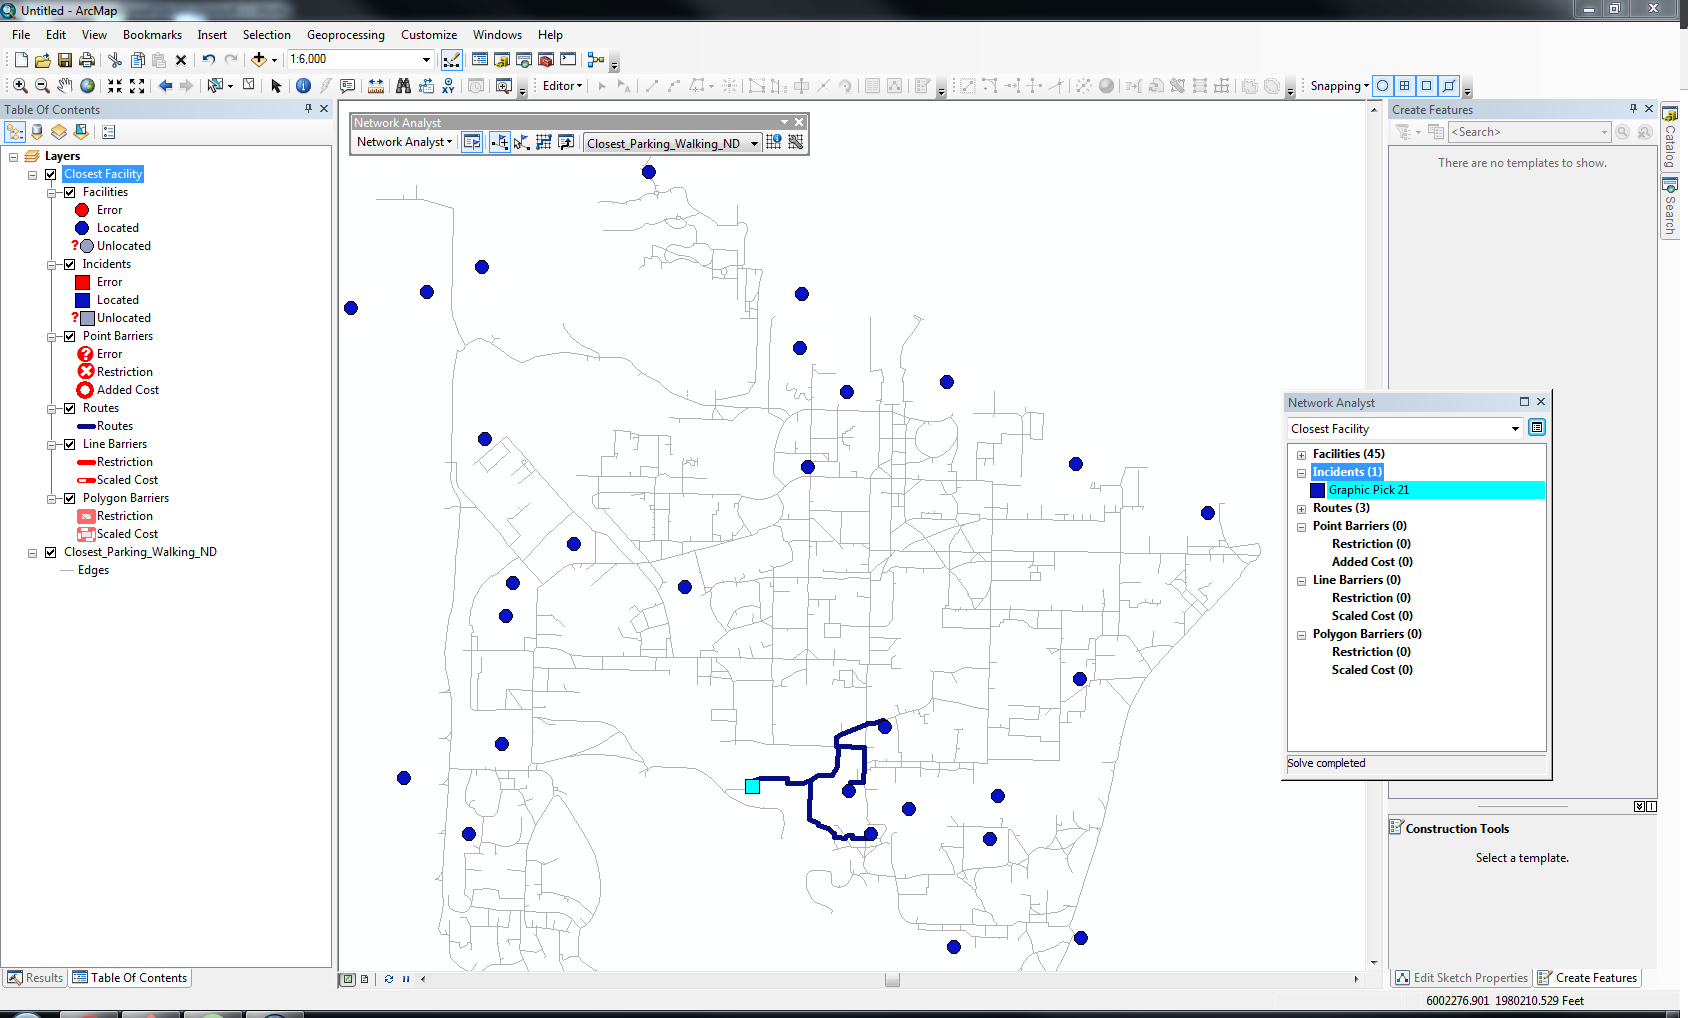
Task: Open the Bookmarks menu
Action: (x=152, y=35)
